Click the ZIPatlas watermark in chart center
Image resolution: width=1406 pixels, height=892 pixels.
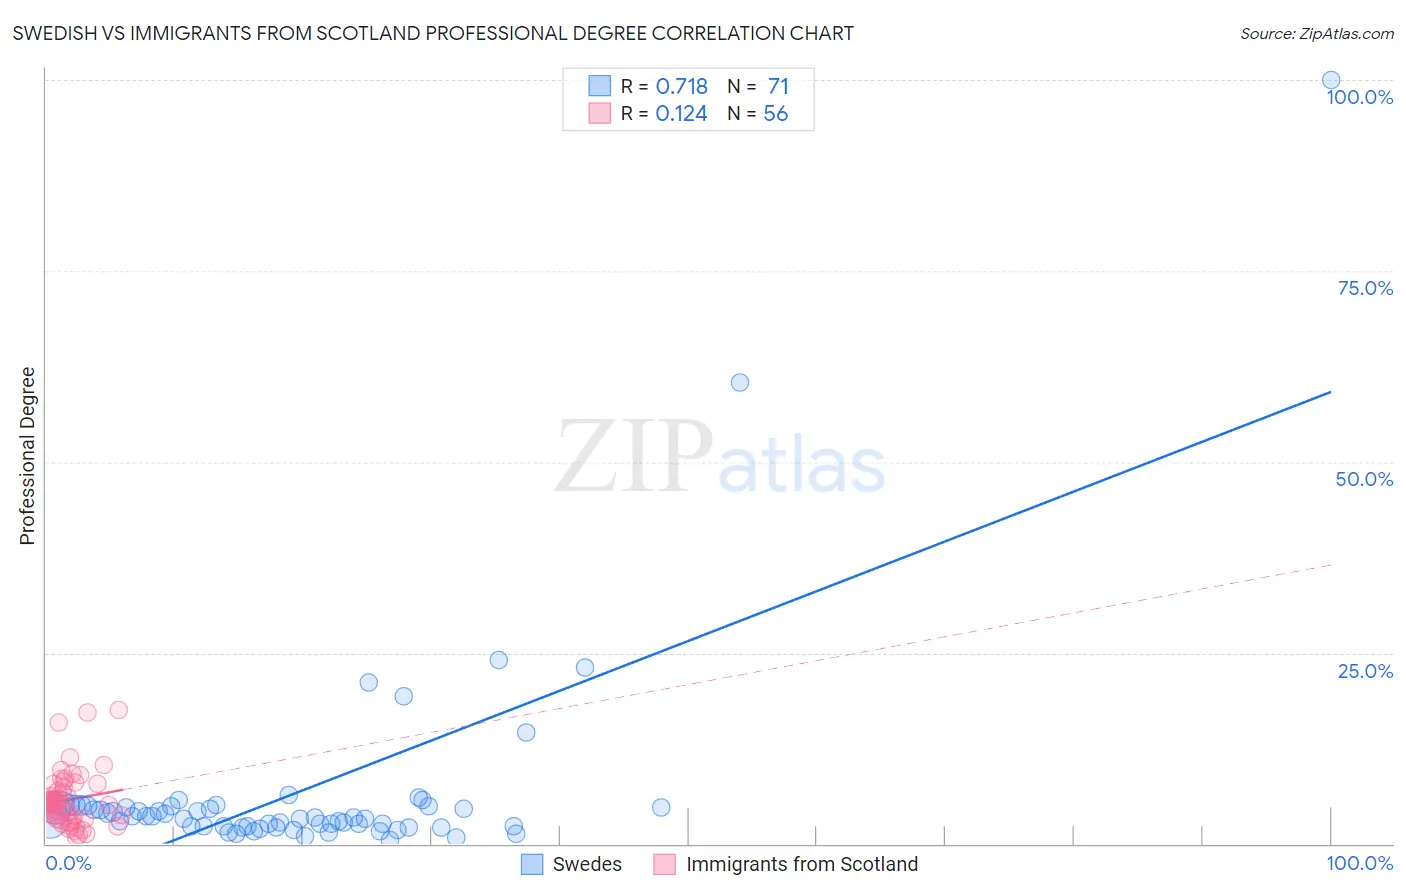720,457
